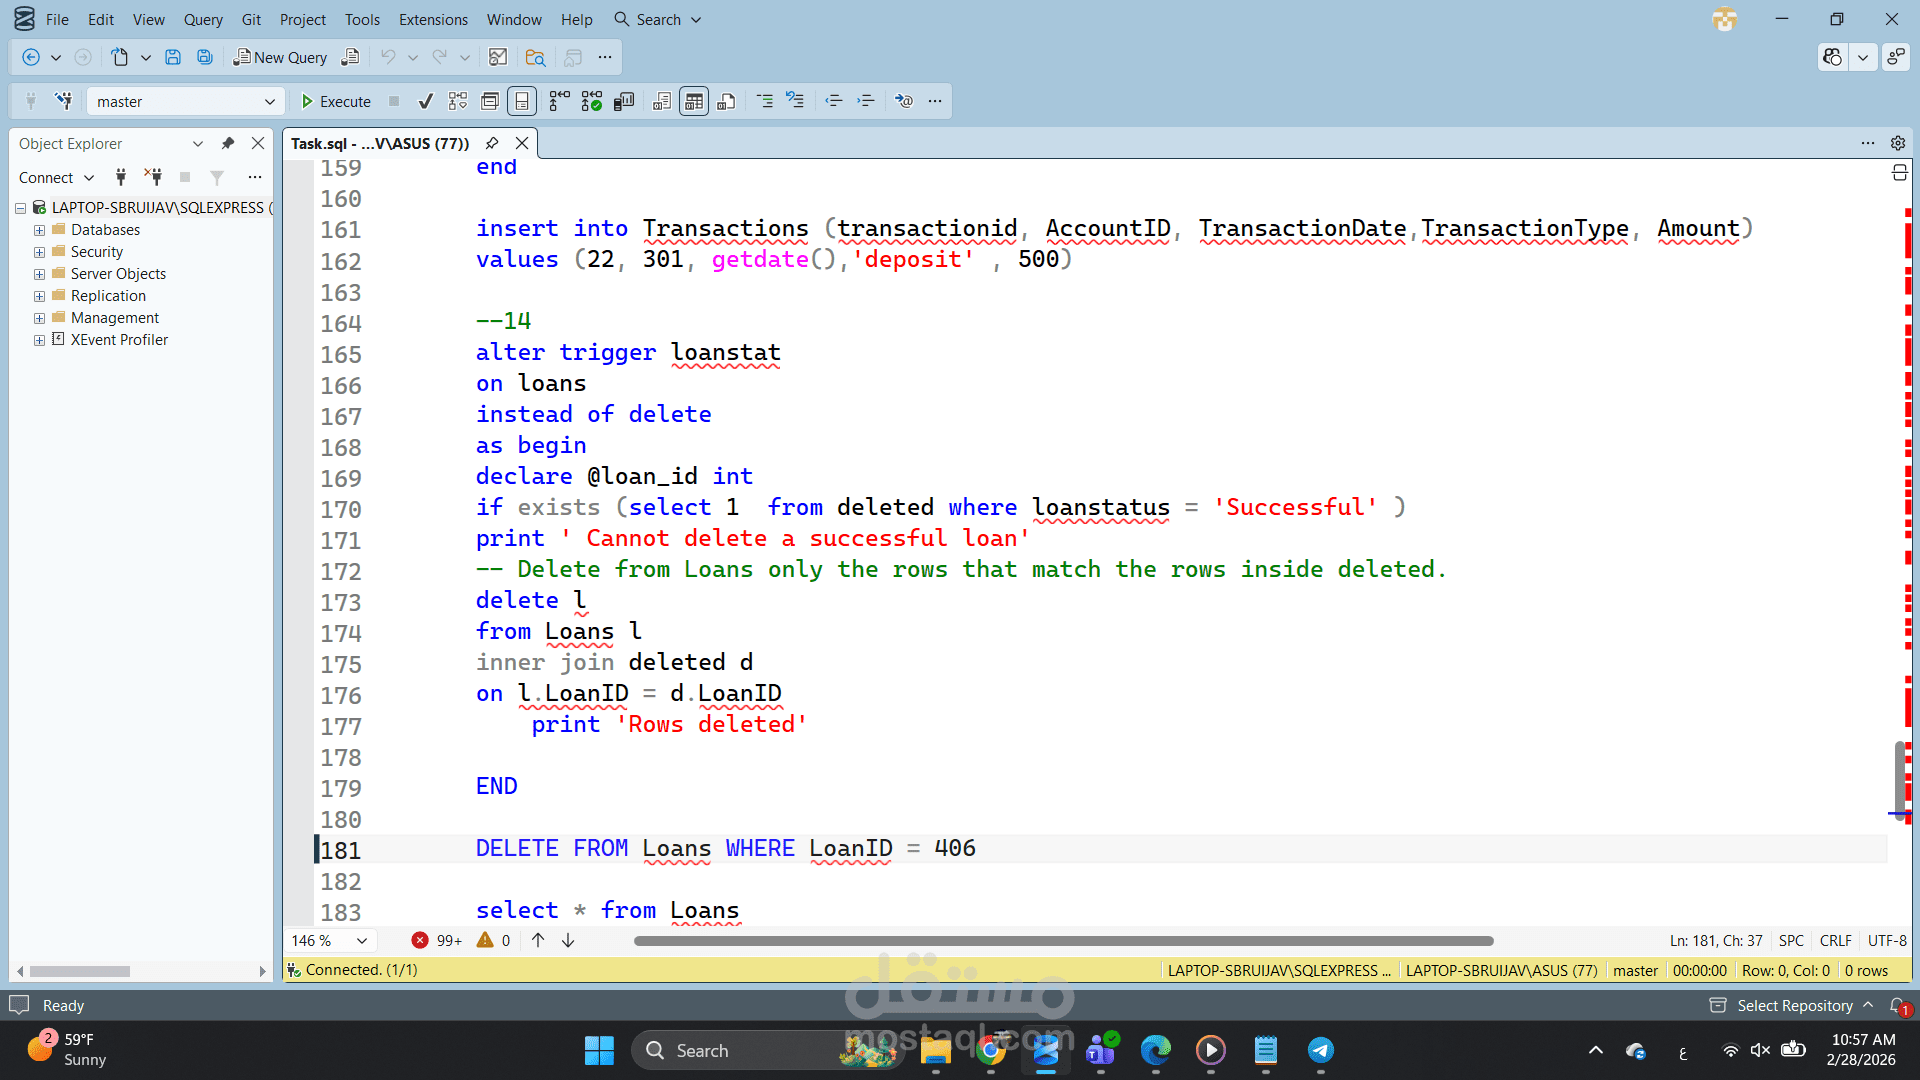
Task: Parse the query using the checkmark icon
Action: (x=425, y=100)
